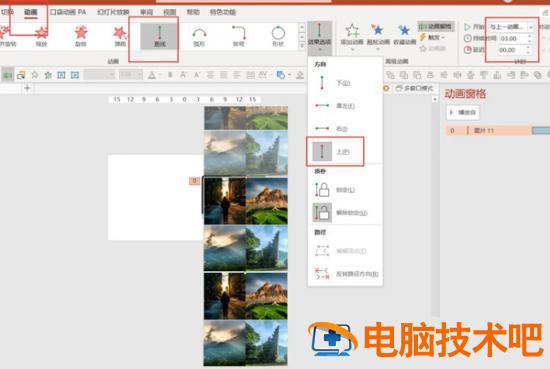Choose the 旋转 star animation effect
This screenshot has height=369, width=550.
click(x=81, y=36)
